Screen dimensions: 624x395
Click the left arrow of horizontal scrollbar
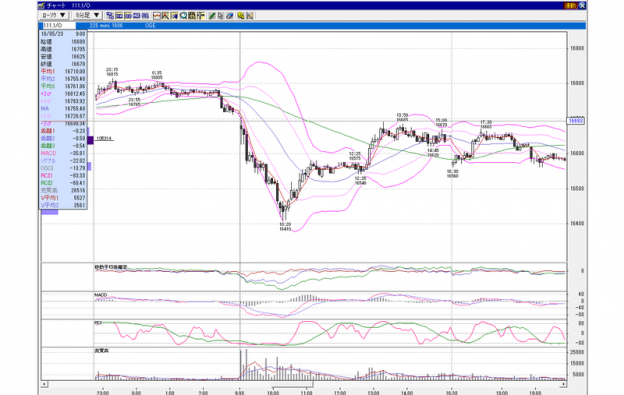click(45, 384)
